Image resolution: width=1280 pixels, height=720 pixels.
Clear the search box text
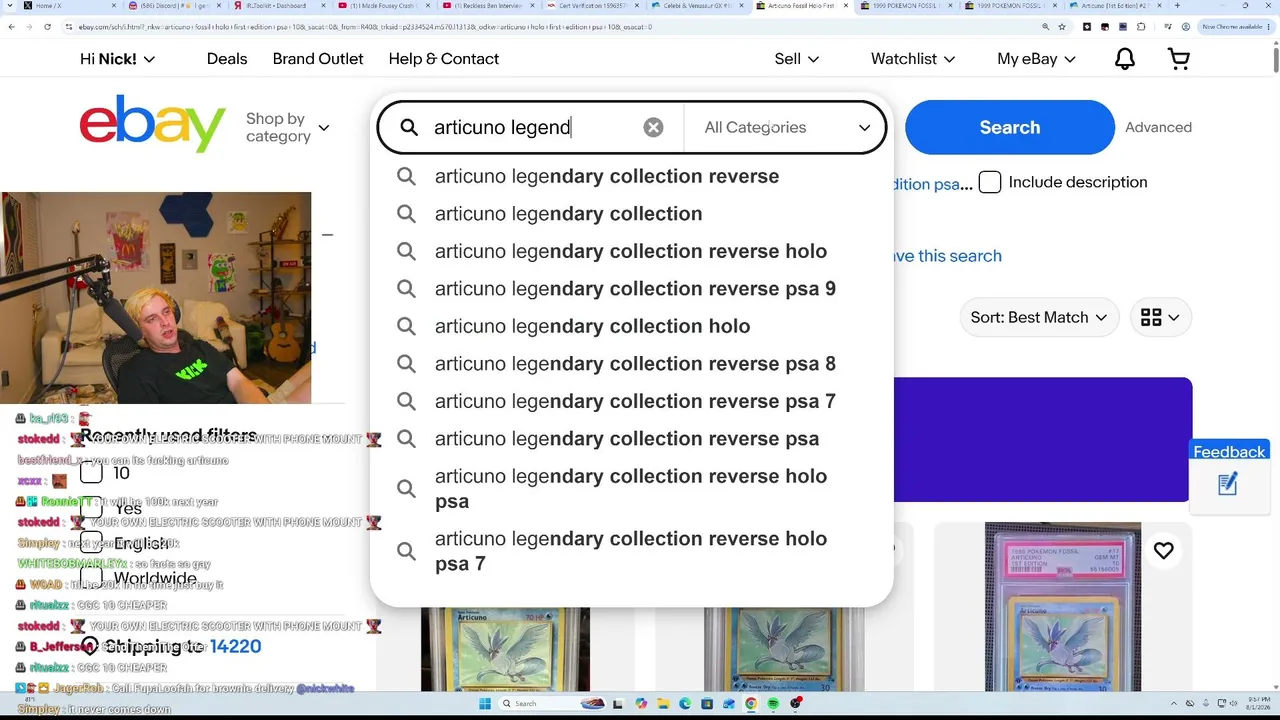(653, 127)
